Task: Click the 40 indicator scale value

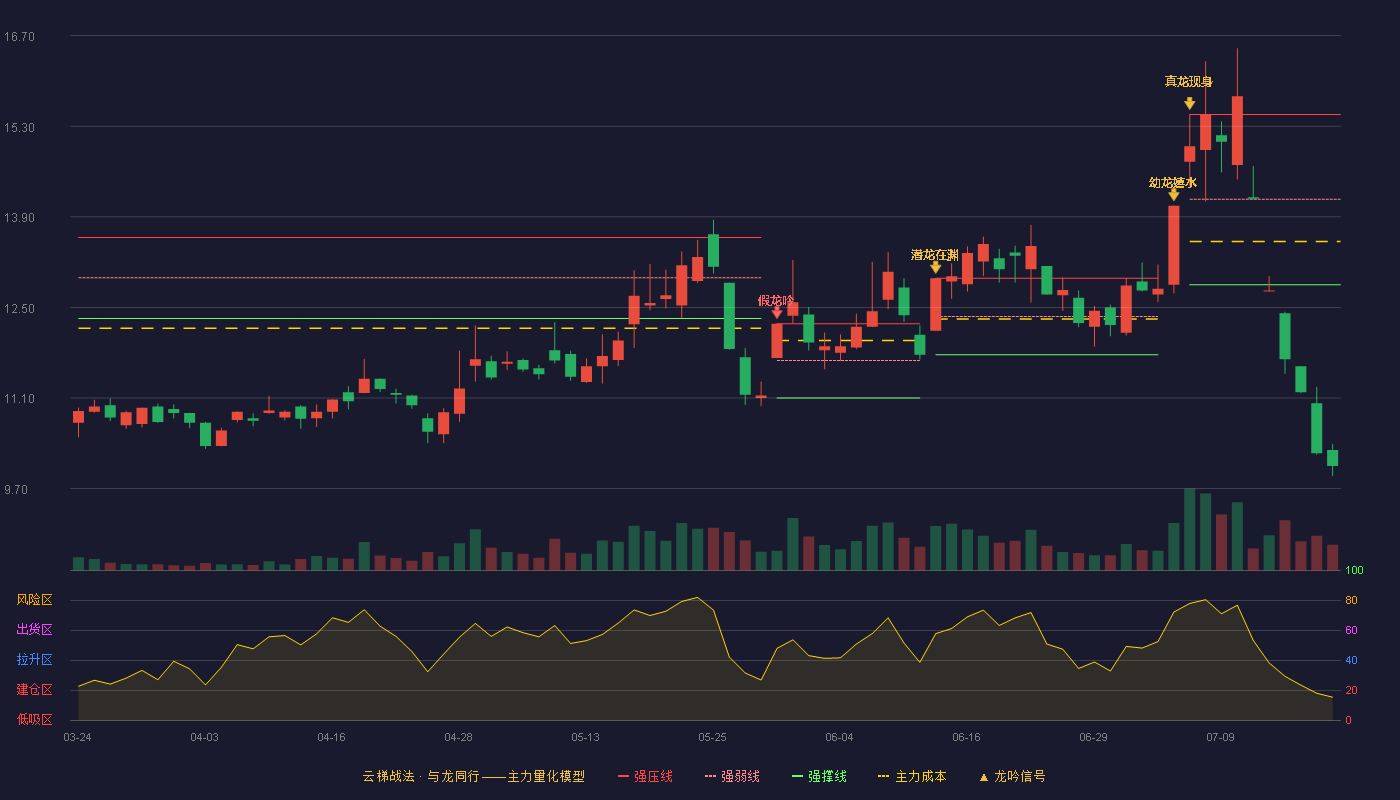Action: 1351,660
